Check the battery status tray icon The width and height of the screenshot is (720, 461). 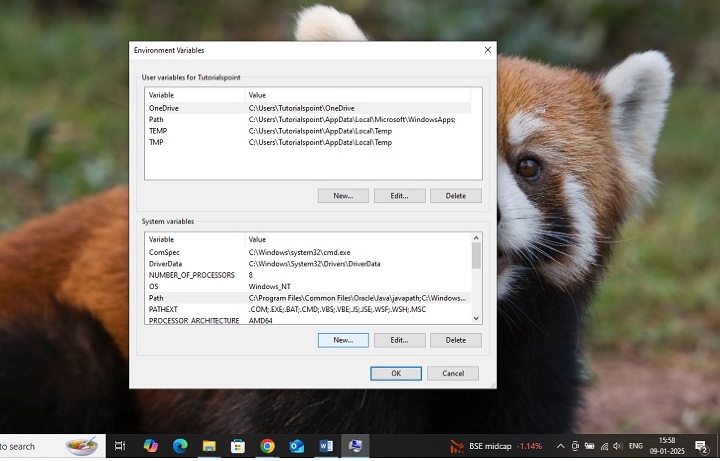589,446
